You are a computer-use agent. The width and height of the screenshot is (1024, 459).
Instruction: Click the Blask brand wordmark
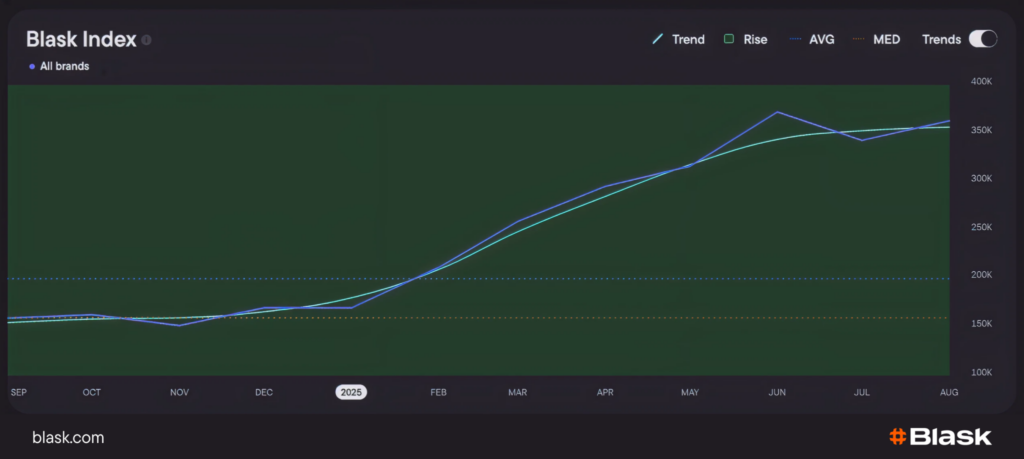tap(951, 437)
